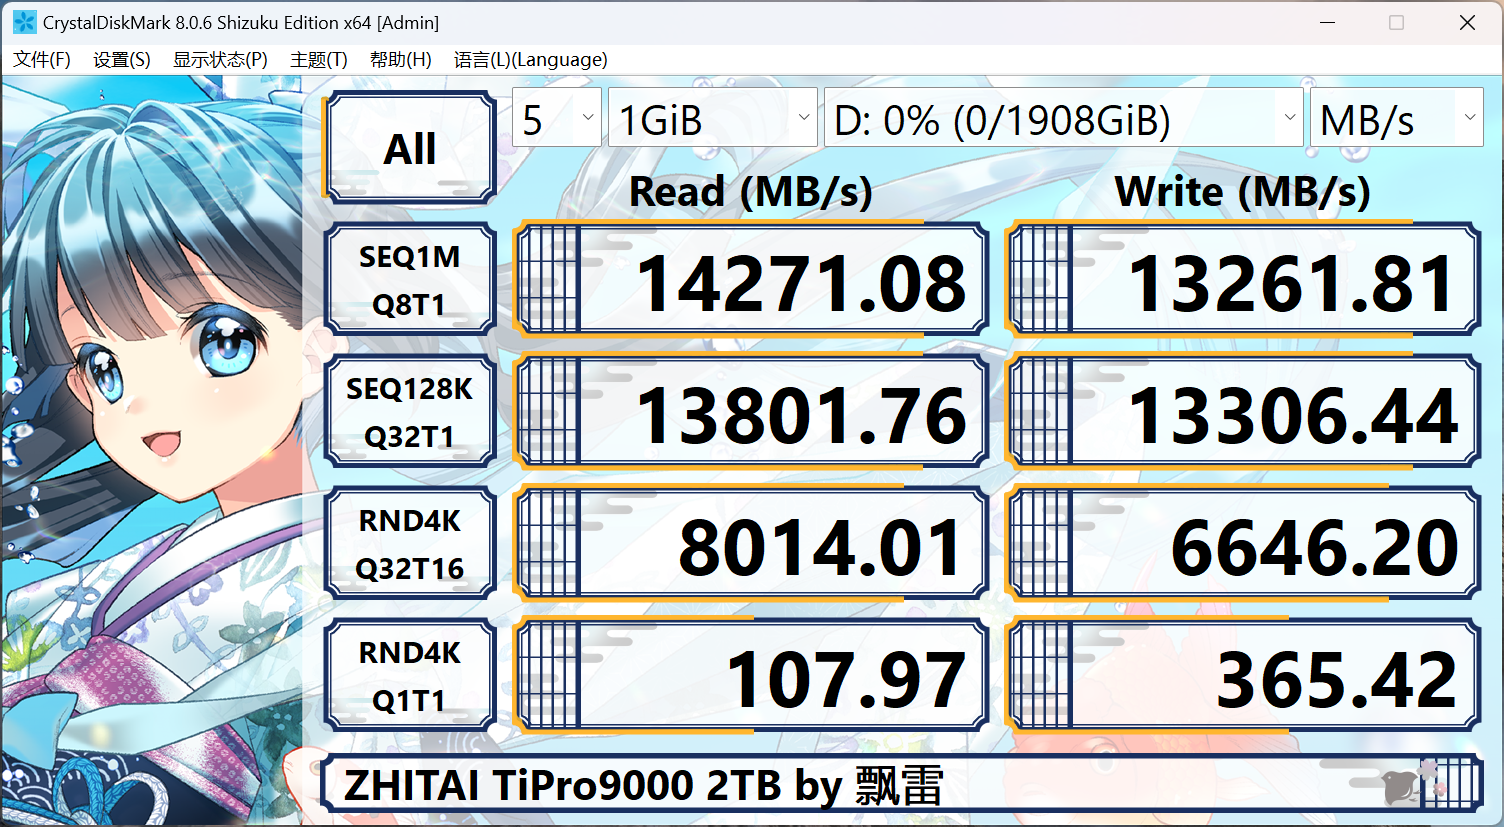Open the 帮助(H) help menu
The image size is (1504, 827).
[x=400, y=59]
